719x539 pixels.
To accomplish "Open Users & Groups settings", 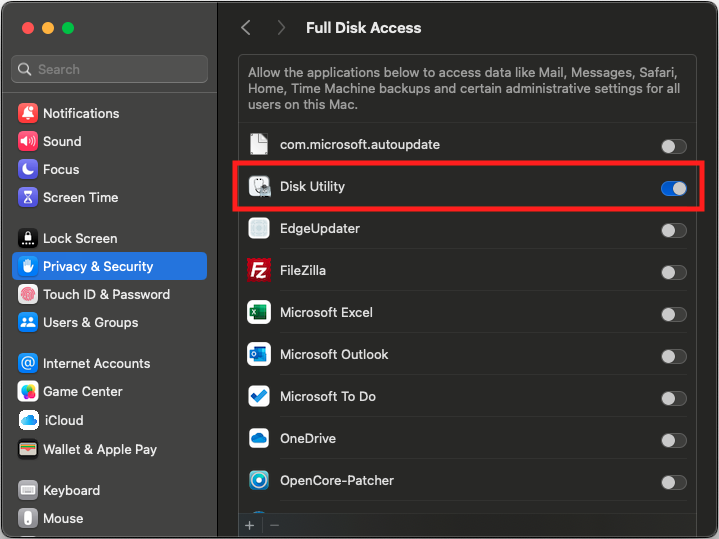I will 109,322.
